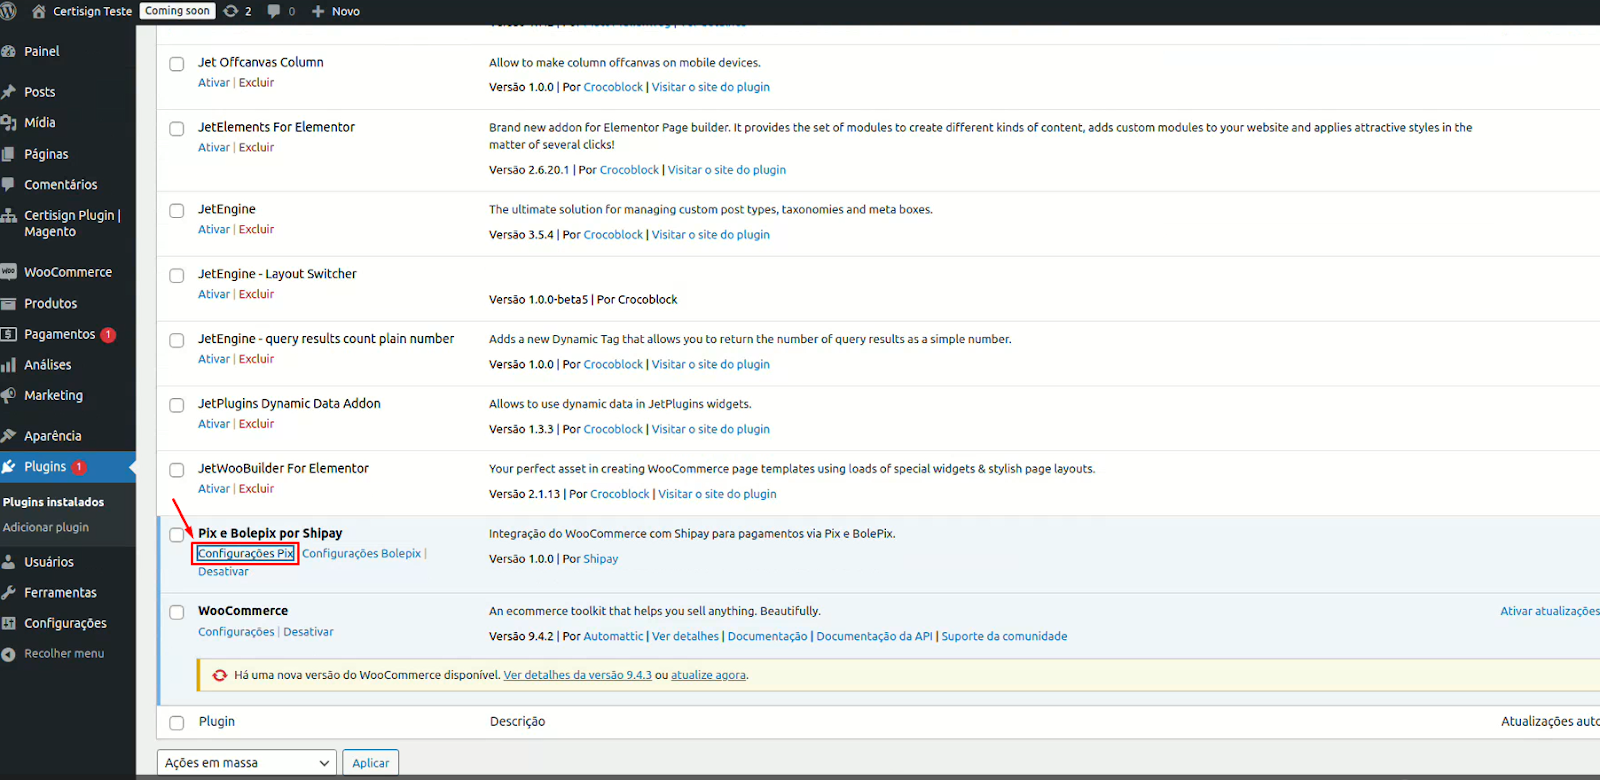
Task: Click the Mídia media icon
Action: [x=8, y=123]
